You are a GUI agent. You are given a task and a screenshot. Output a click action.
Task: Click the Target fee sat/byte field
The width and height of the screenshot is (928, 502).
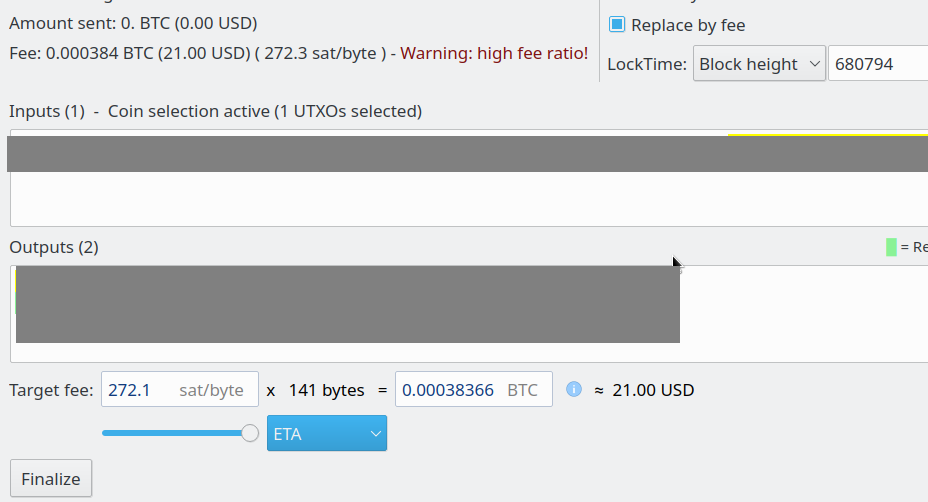179,390
